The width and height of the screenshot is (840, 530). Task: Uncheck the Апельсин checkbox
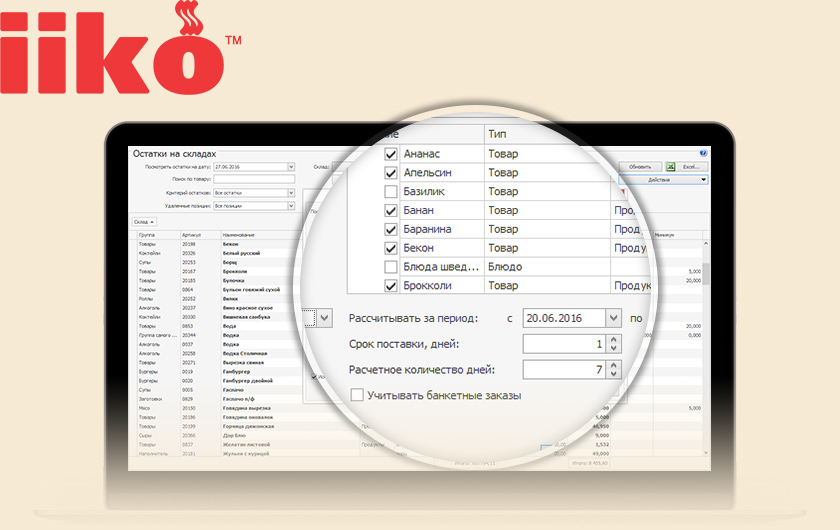(391, 173)
